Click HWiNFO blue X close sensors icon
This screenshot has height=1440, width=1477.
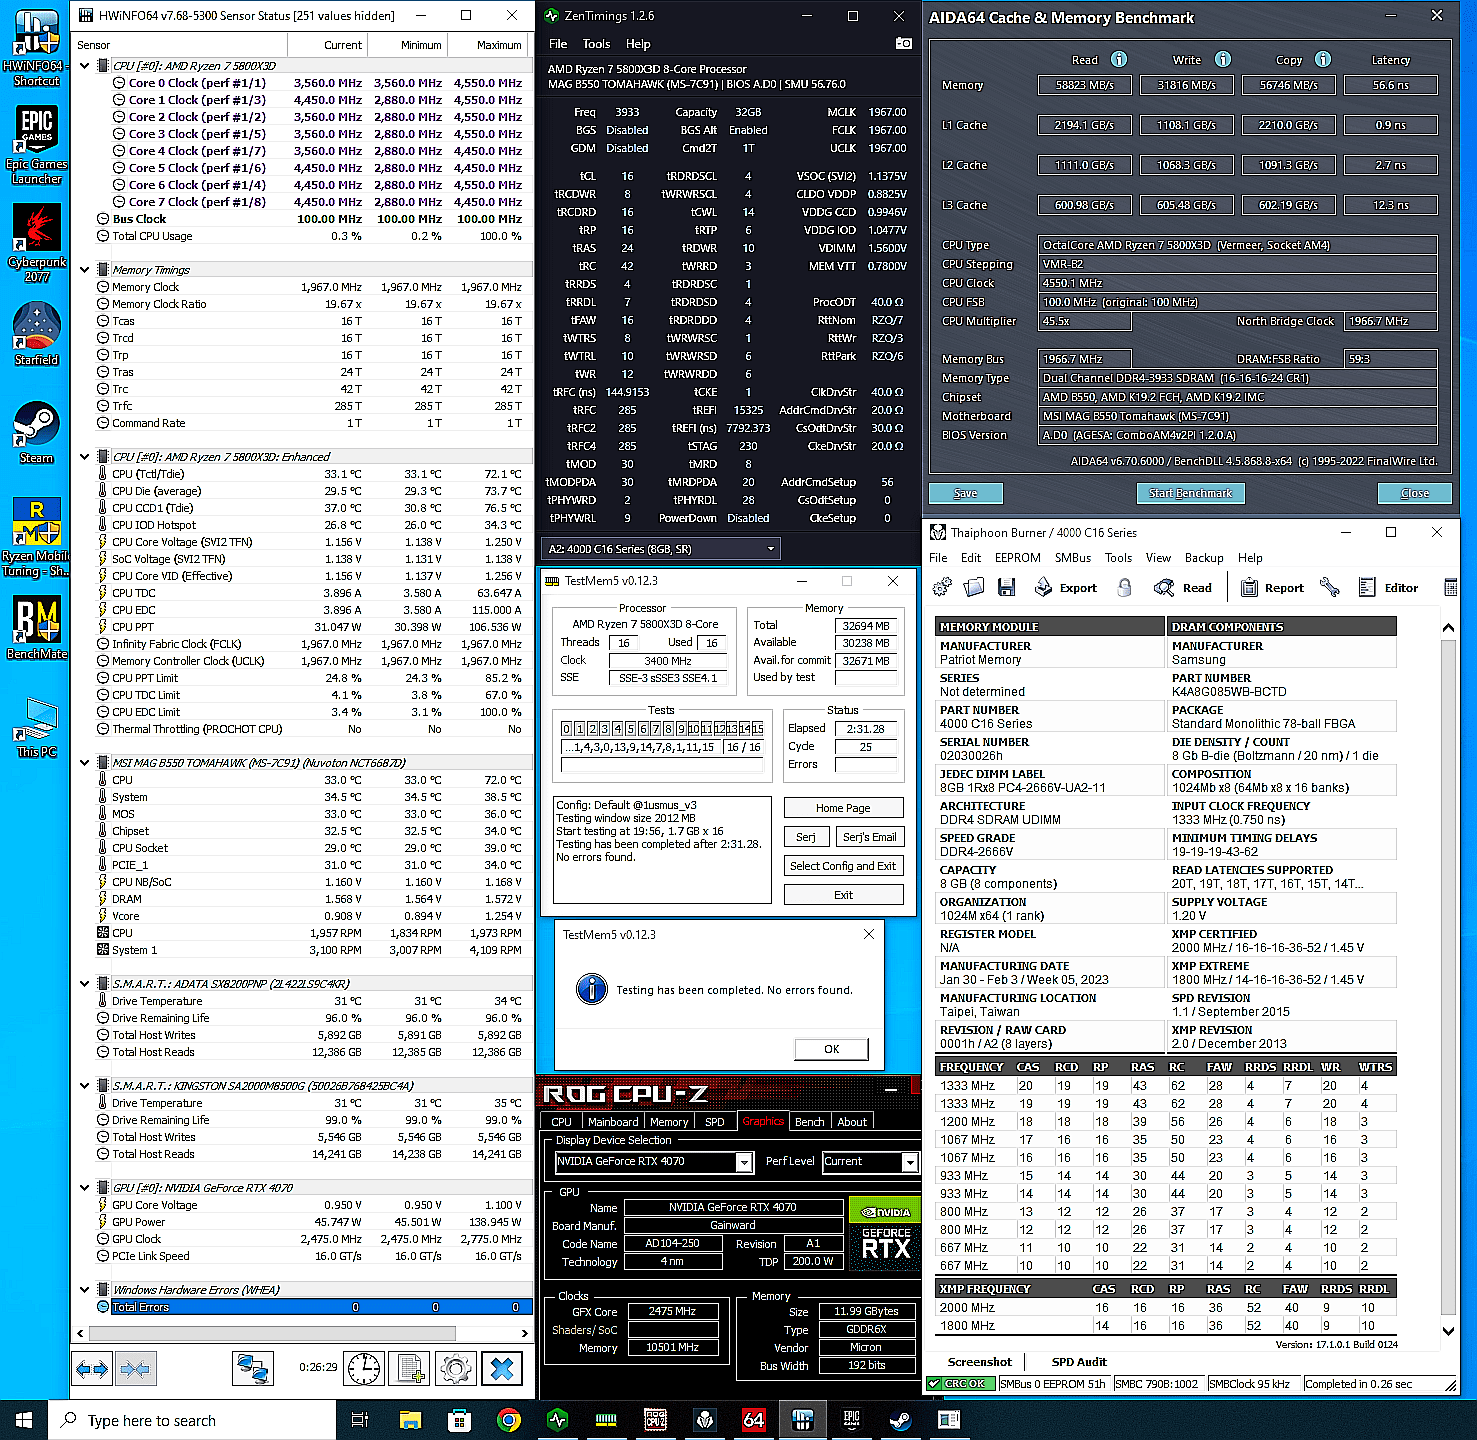502,1369
